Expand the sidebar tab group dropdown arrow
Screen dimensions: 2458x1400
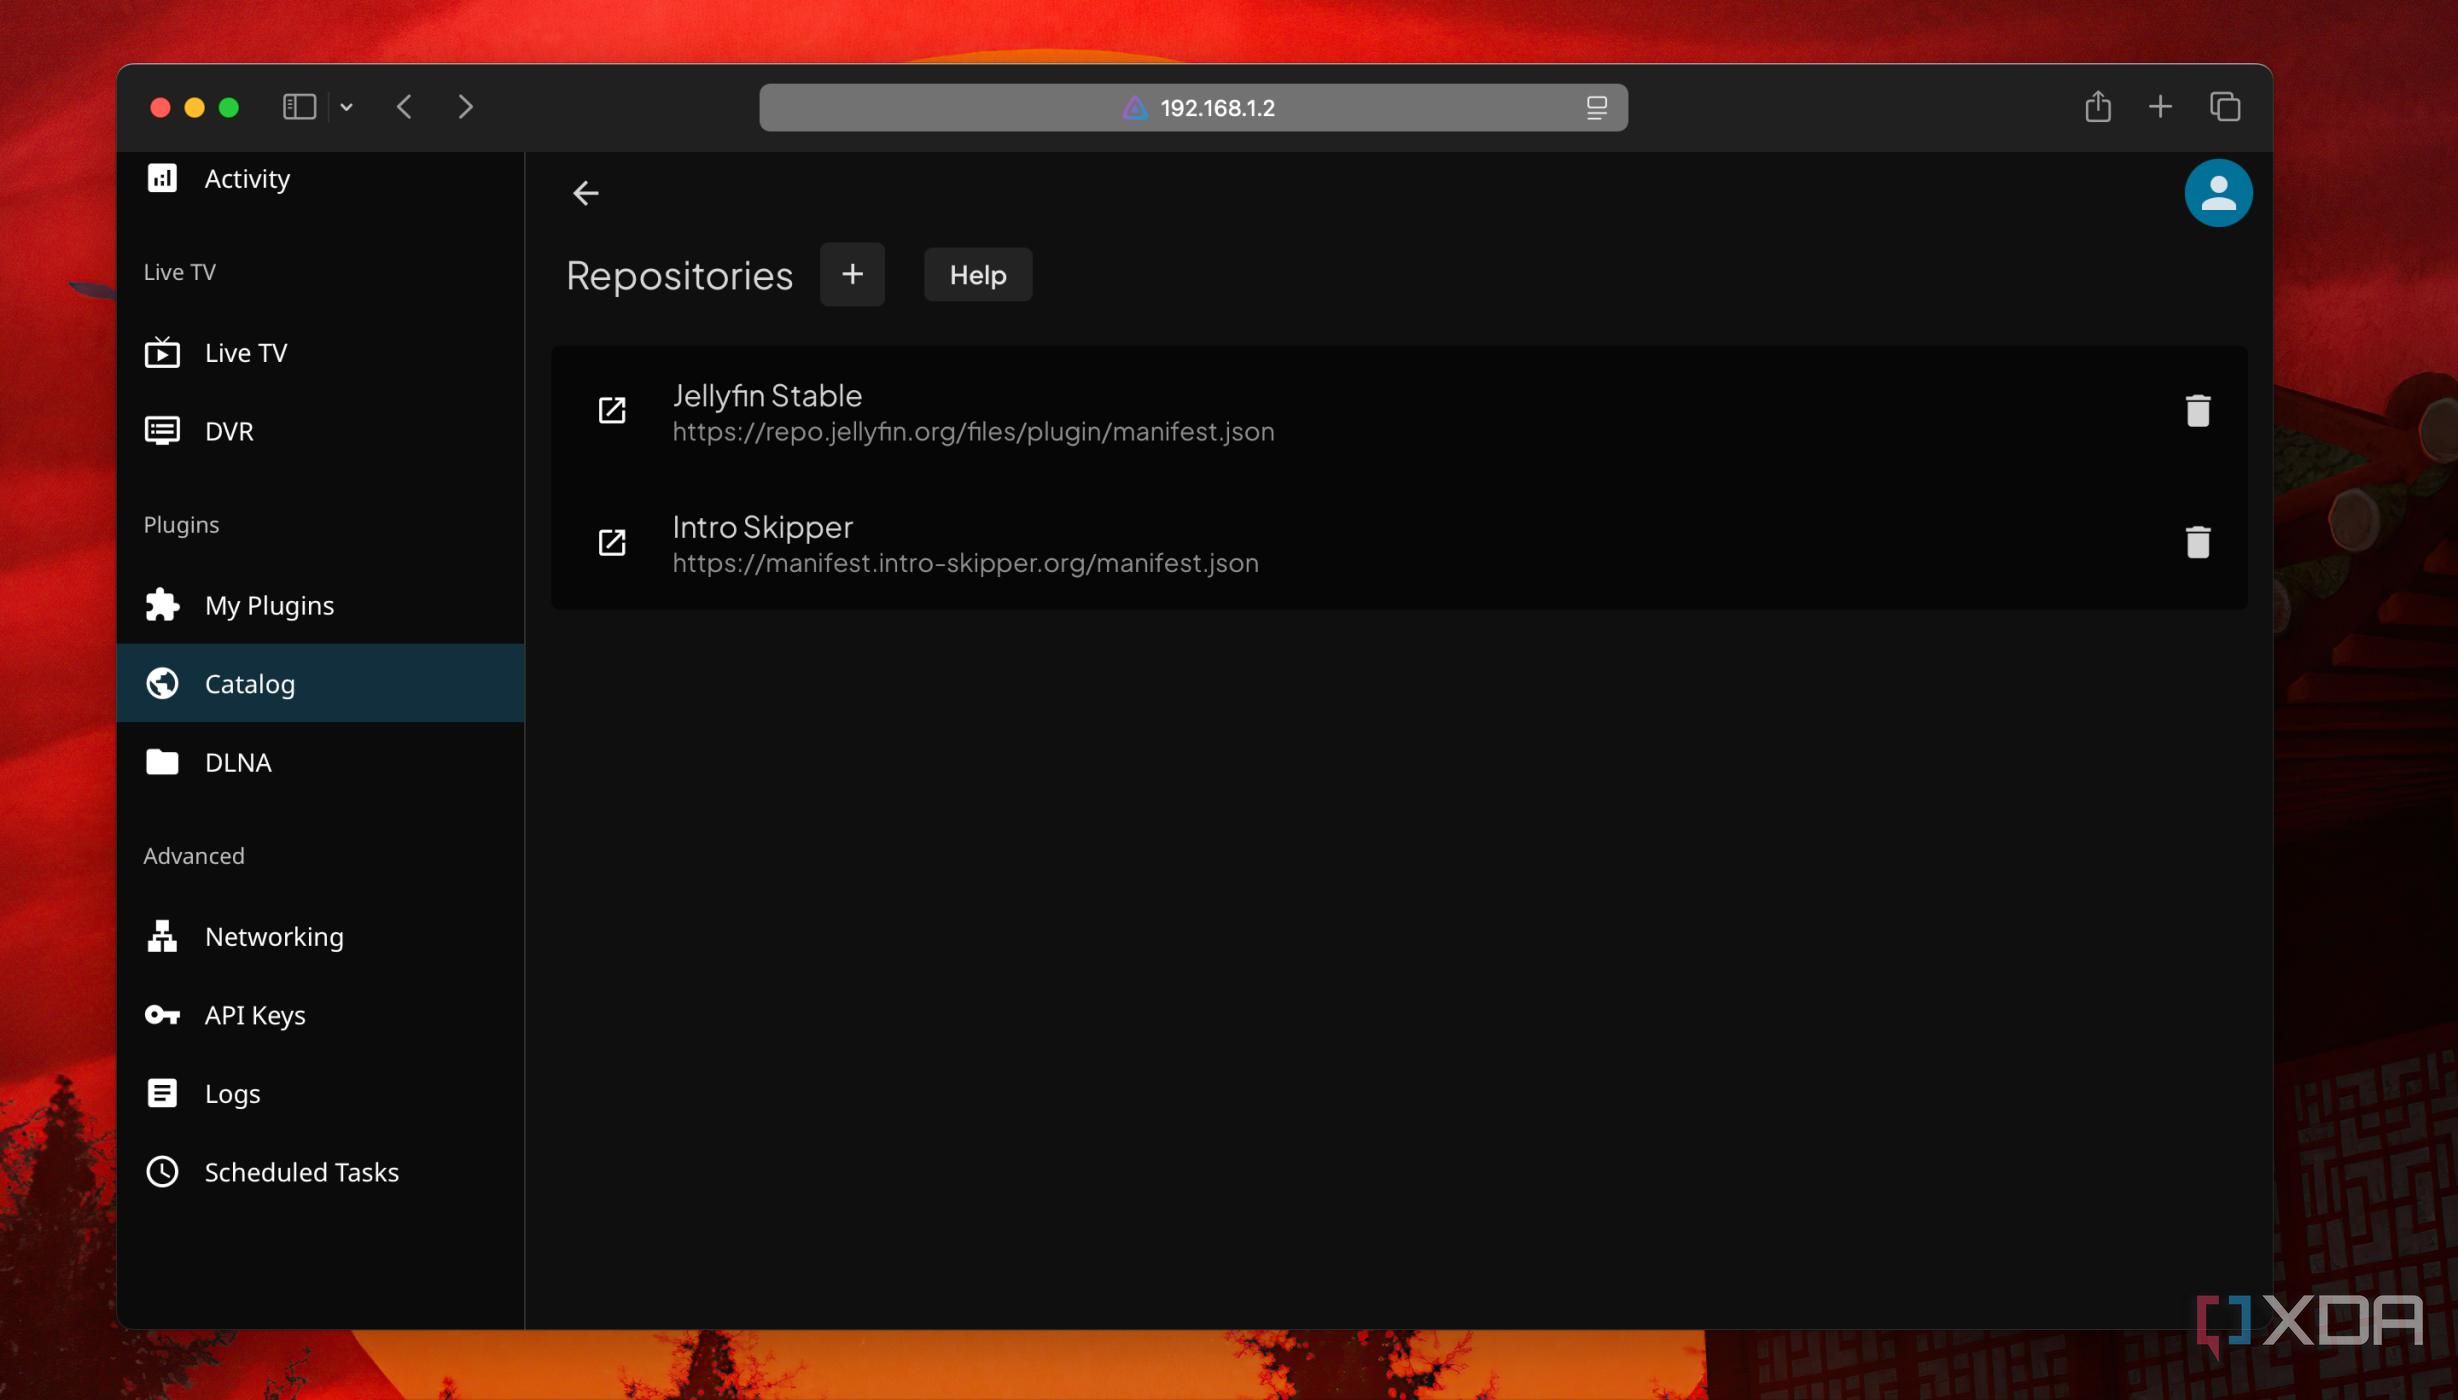346,107
